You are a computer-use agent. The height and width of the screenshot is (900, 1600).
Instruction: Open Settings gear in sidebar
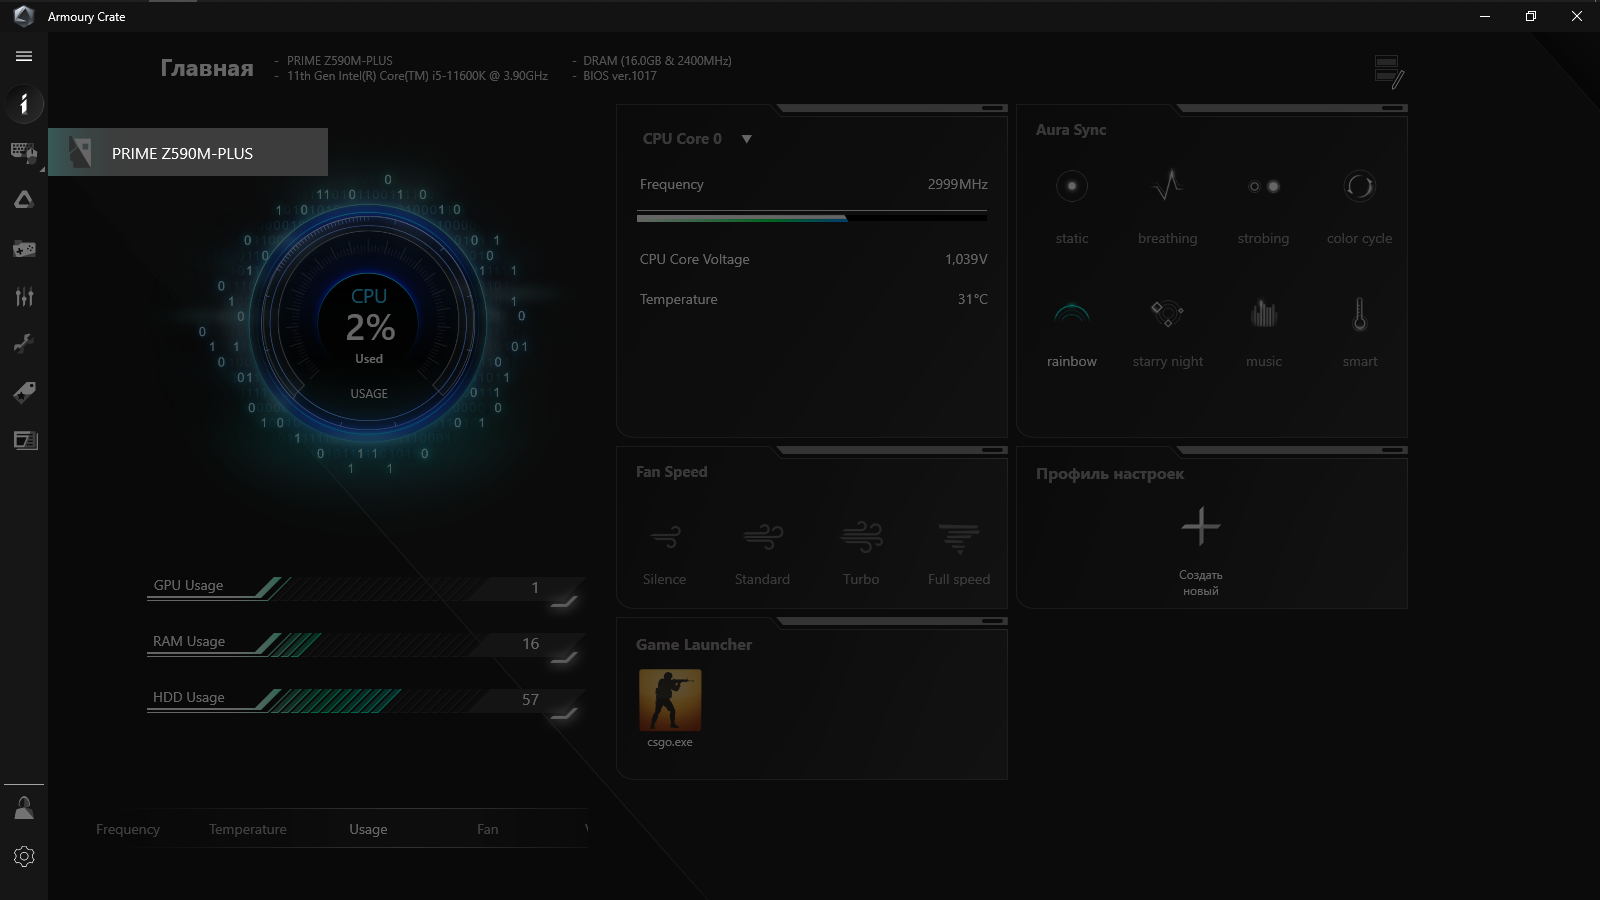(x=24, y=856)
